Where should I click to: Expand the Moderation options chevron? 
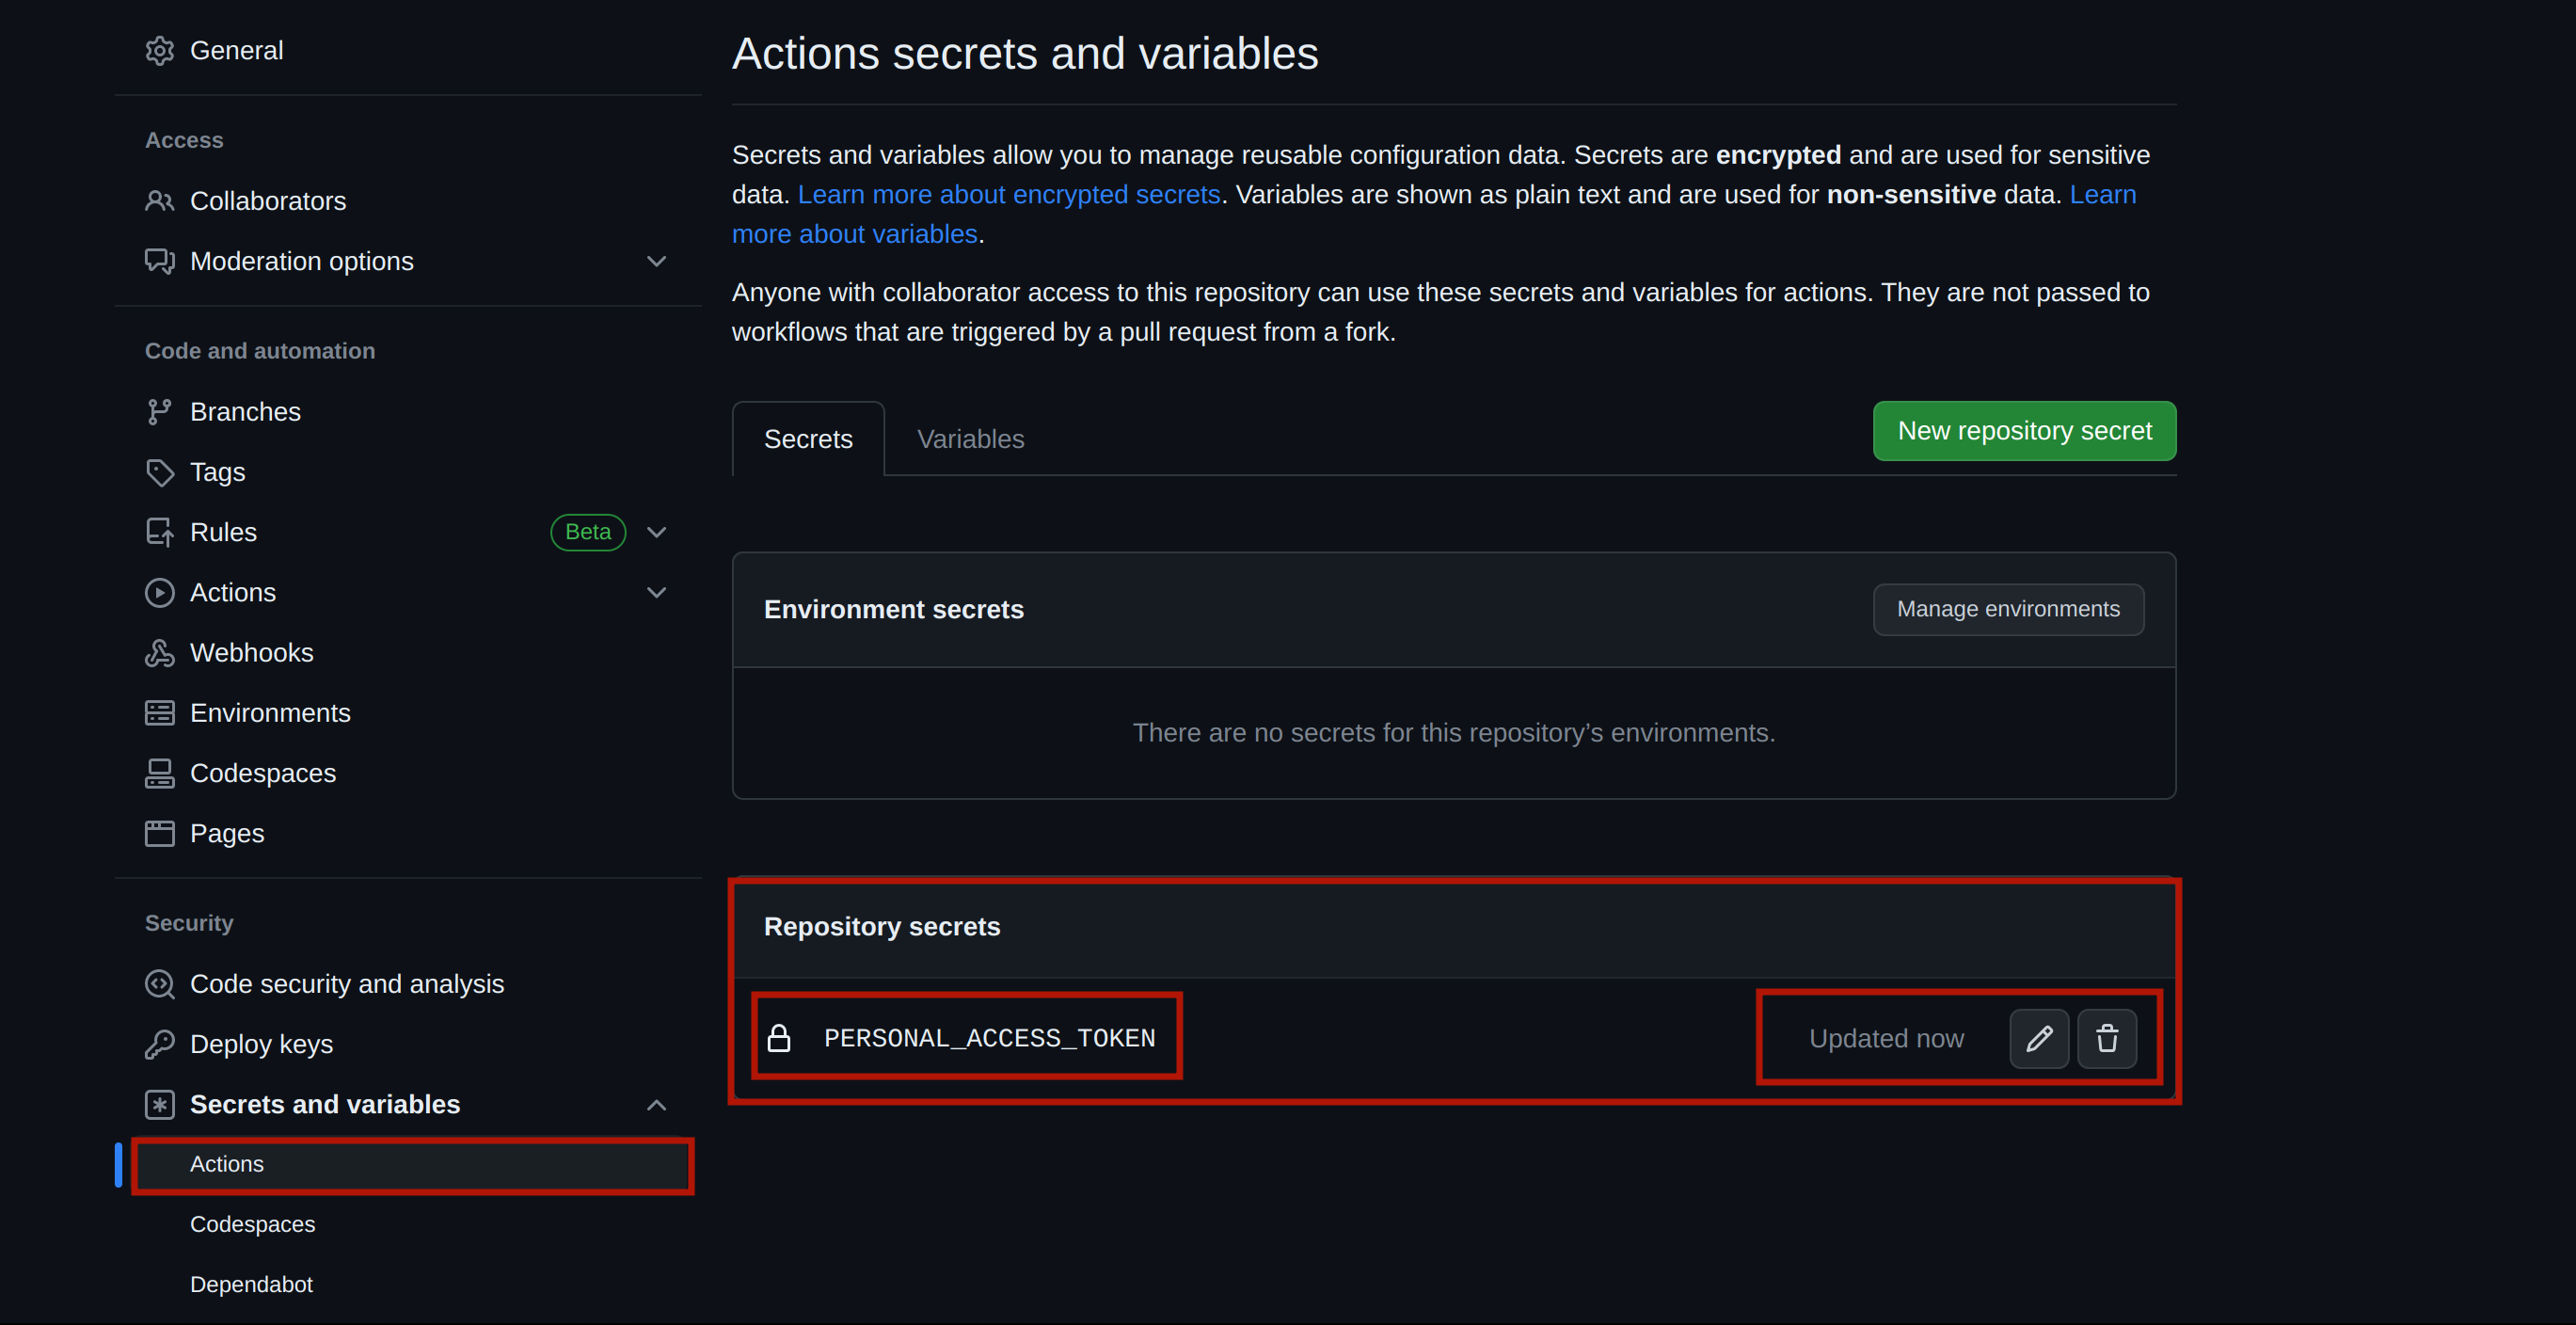click(x=656, y=261)
